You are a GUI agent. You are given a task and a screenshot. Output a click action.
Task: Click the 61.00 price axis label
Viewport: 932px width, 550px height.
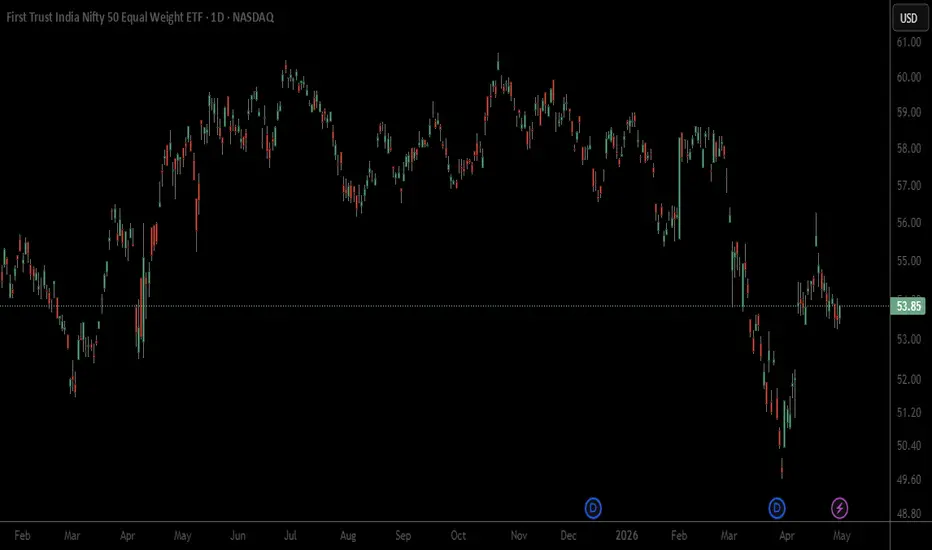click(x=909, y=42)
